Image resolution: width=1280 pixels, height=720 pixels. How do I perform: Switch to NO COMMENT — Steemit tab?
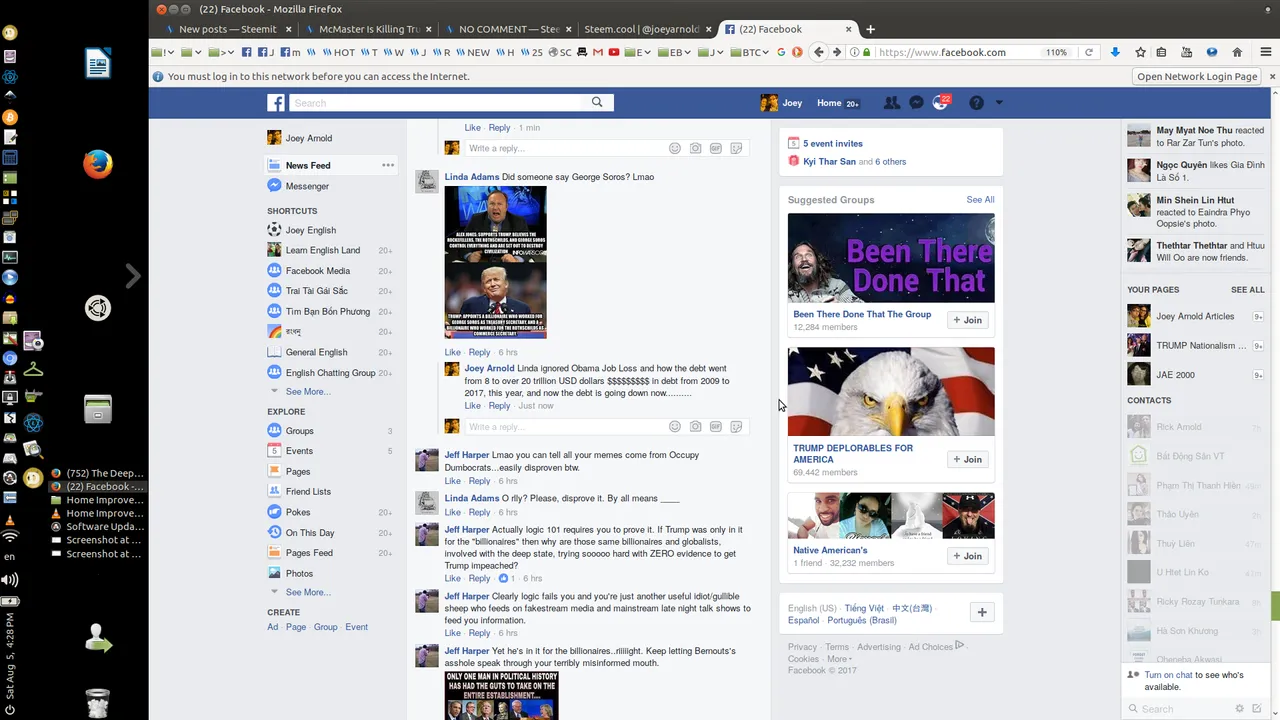pos(508,29)
